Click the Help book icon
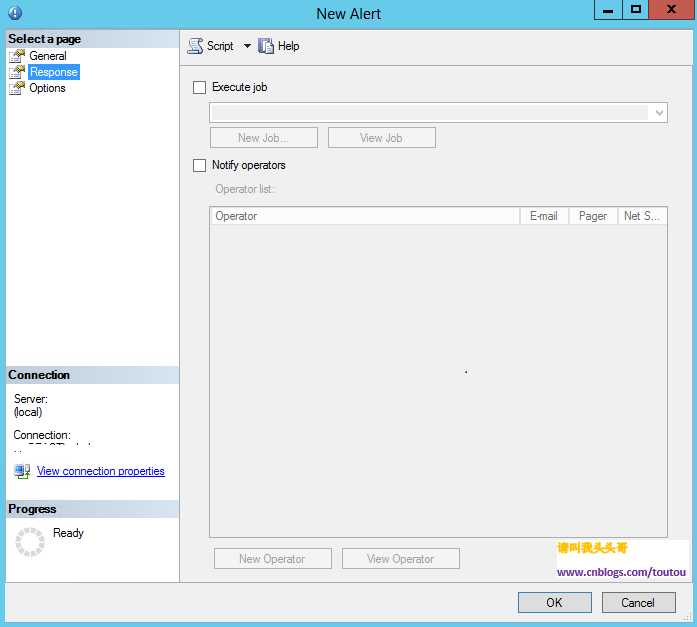The image size is (697, 627). pyautogui.click(x=266, y=46)
